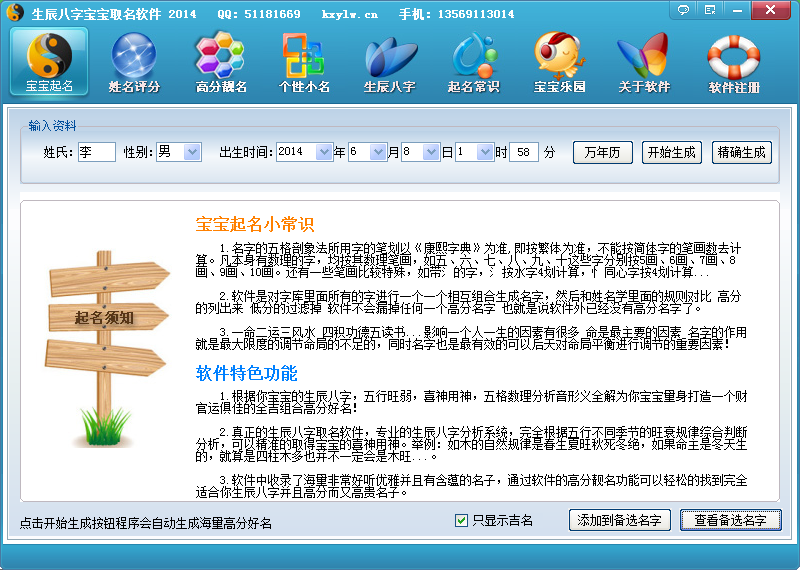
Task: Click the 宝宝起名小常识 heading
Action: click(255, 224)
